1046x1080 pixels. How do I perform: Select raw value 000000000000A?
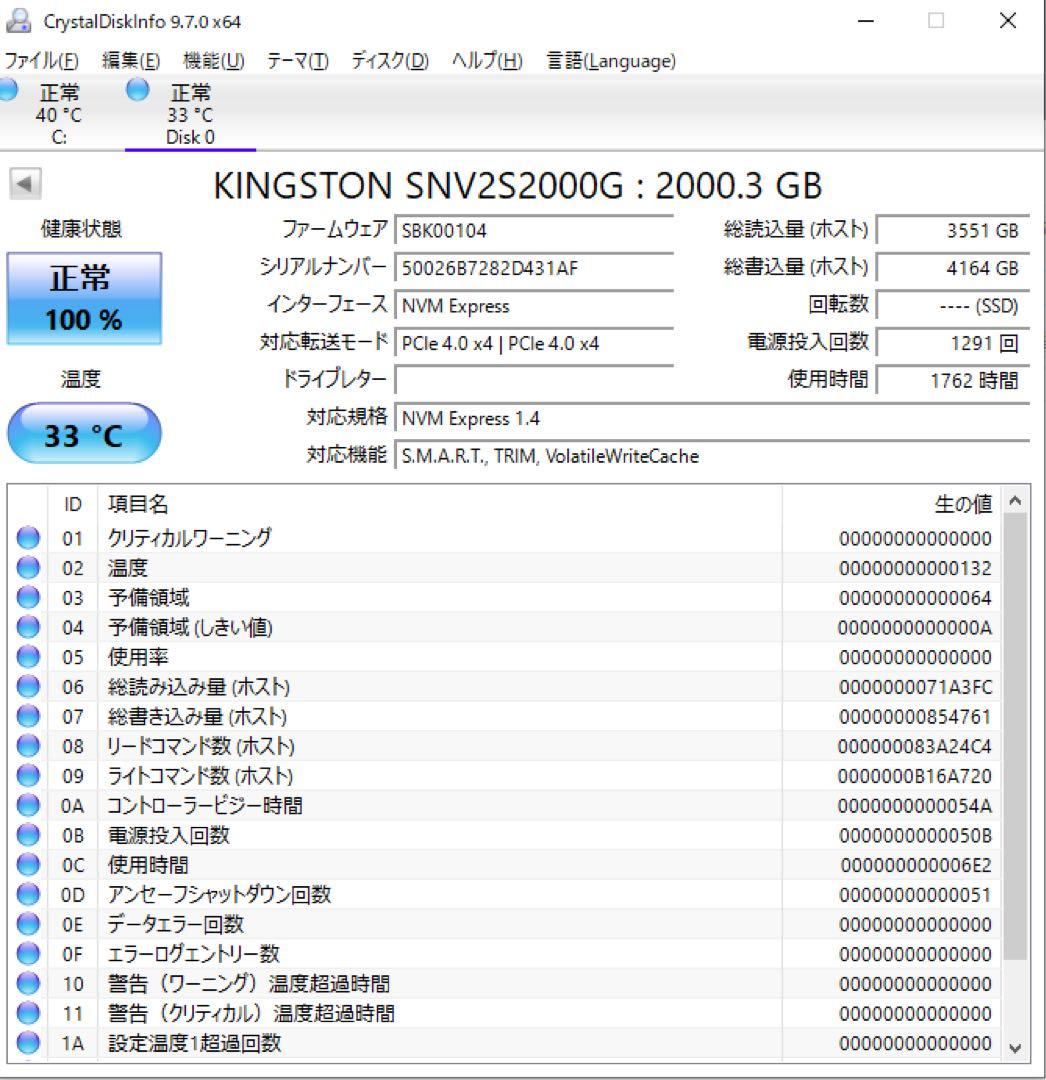(x=915, y=627)
